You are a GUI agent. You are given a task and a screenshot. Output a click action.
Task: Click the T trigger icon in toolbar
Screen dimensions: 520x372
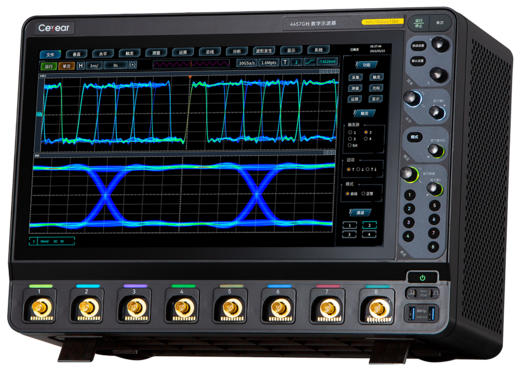click(x=285, y=62)
